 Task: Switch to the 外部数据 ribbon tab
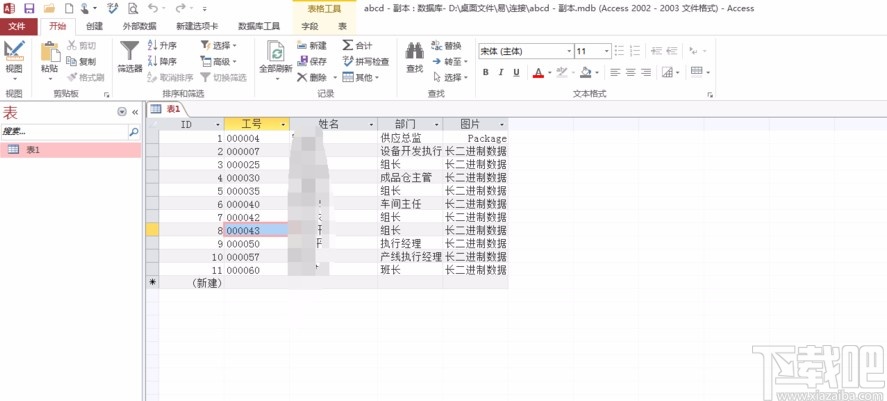click(140, 26)
